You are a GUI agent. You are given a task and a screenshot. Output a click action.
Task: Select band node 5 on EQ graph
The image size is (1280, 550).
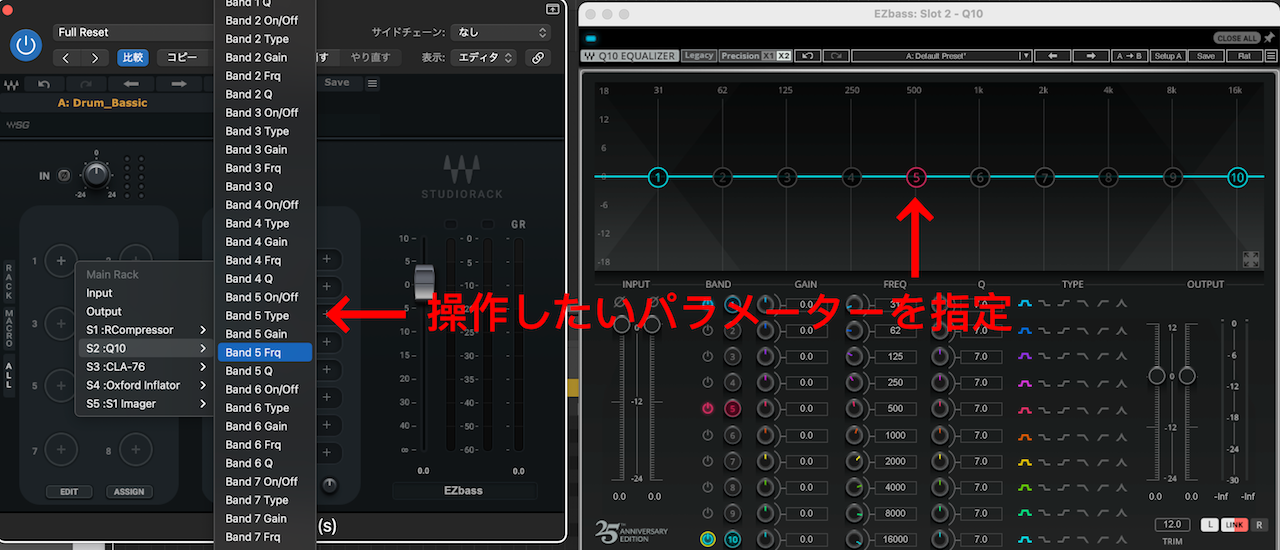[916, 178]
